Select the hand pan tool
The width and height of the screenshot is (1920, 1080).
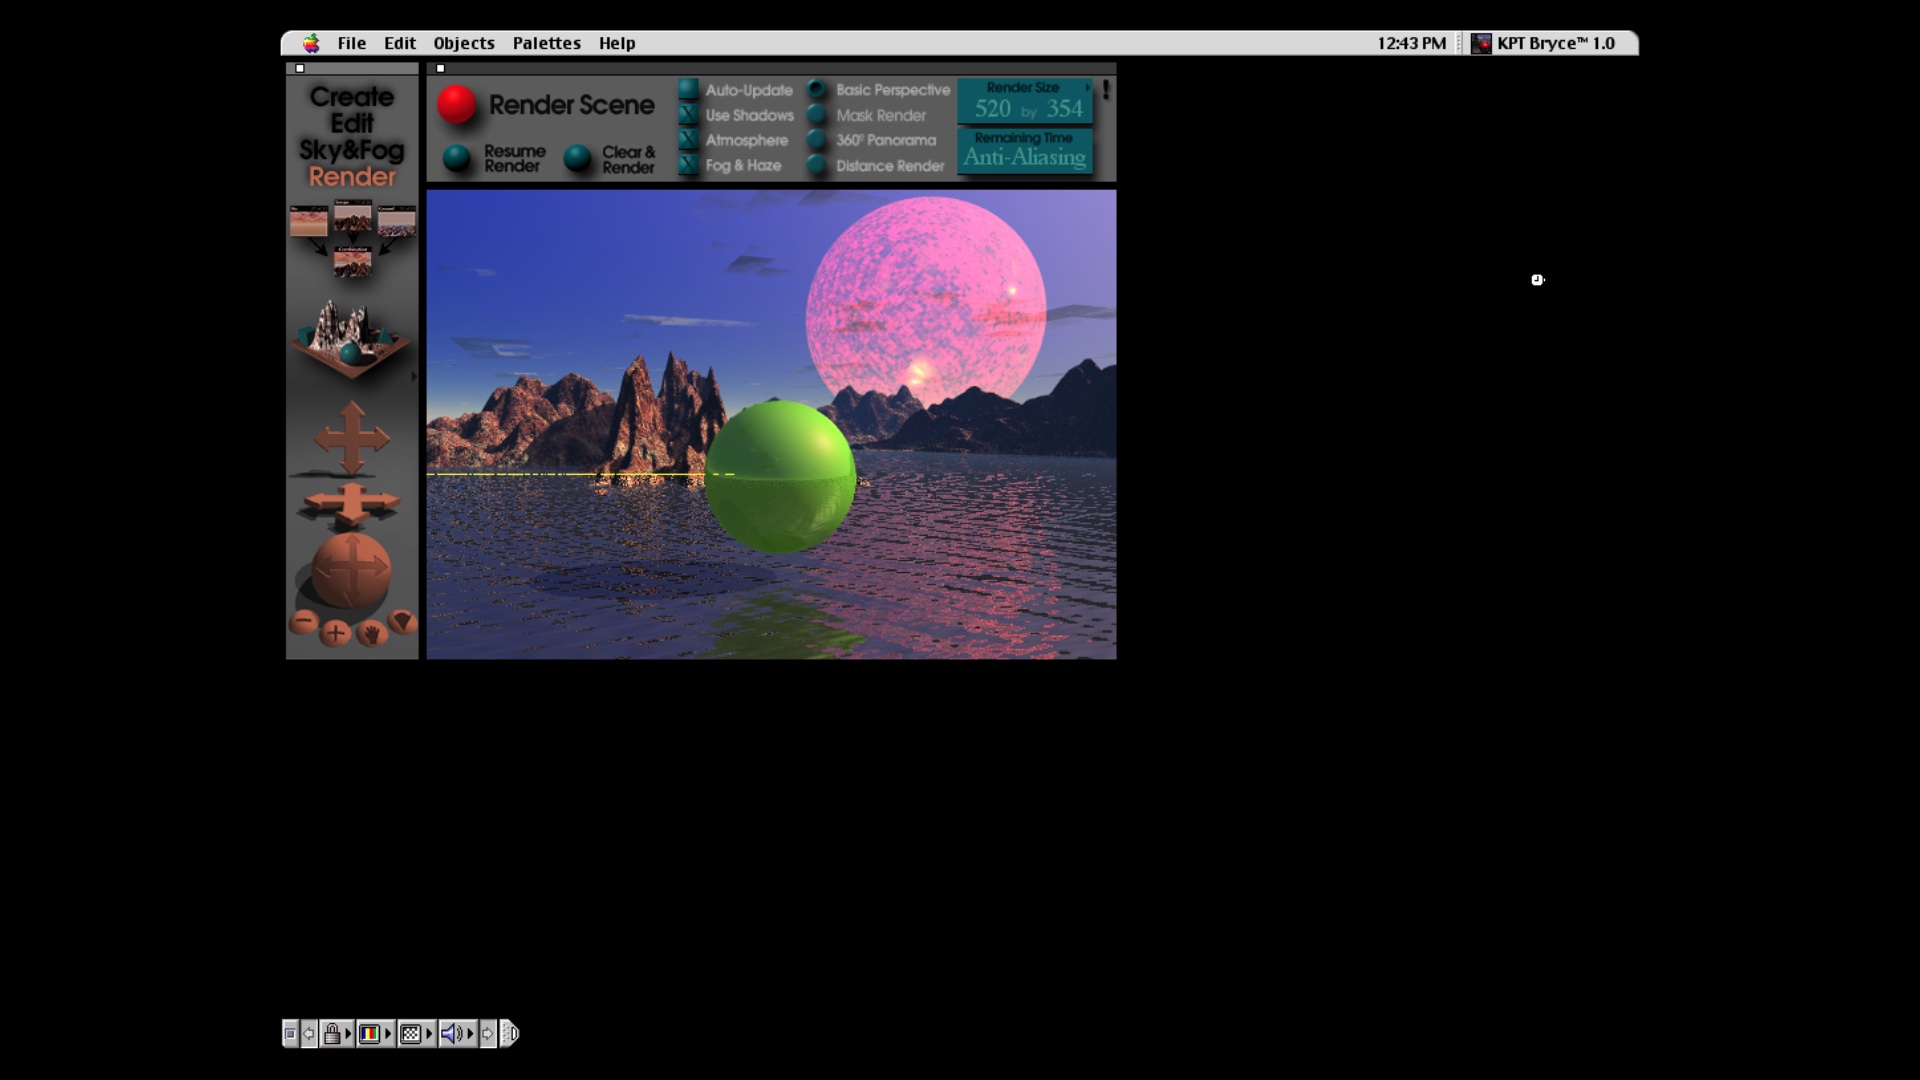(371, 633)
